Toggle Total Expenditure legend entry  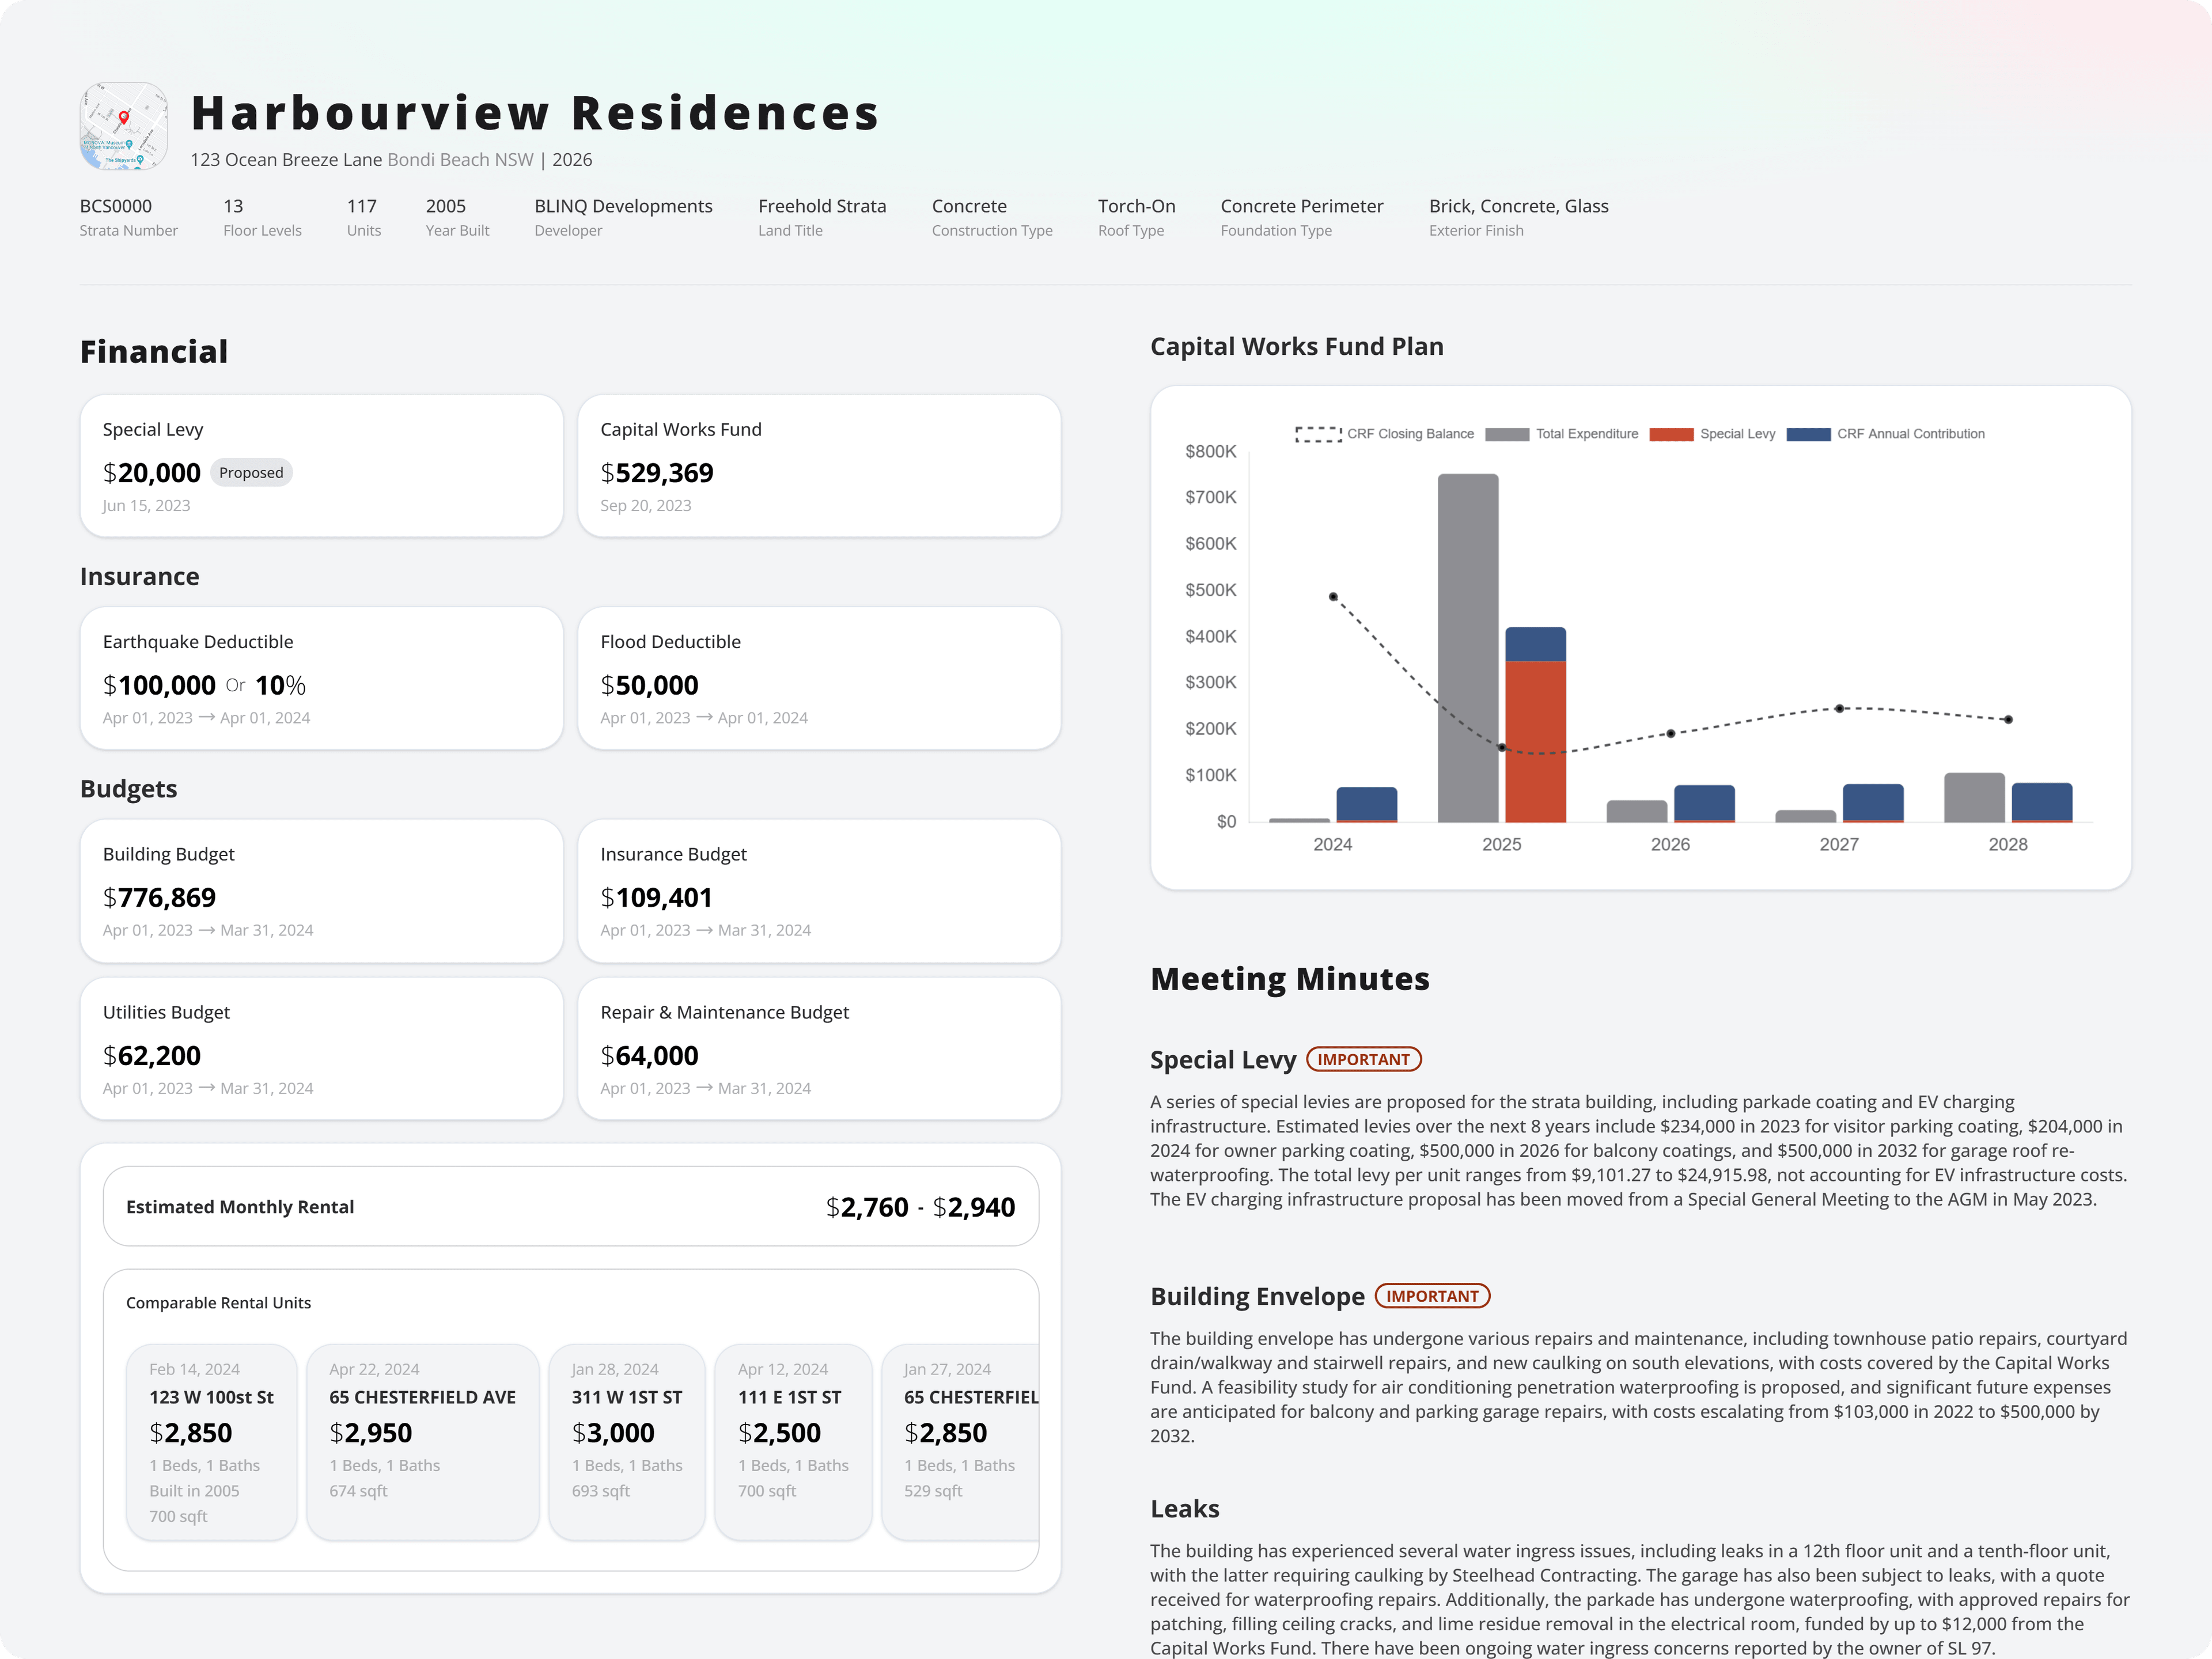pyautogui.click(x=1561, y=434)
